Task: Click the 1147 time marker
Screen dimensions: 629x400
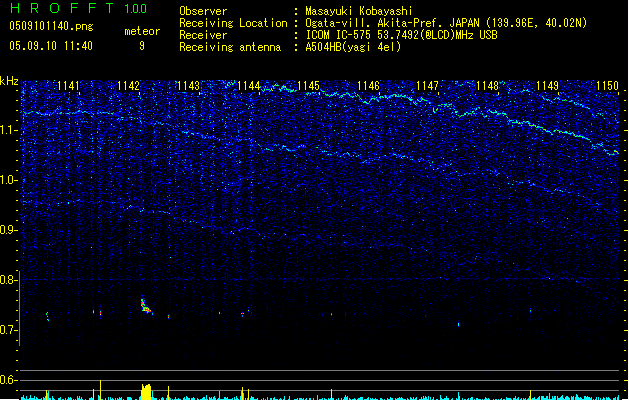Action: [428, 86]
